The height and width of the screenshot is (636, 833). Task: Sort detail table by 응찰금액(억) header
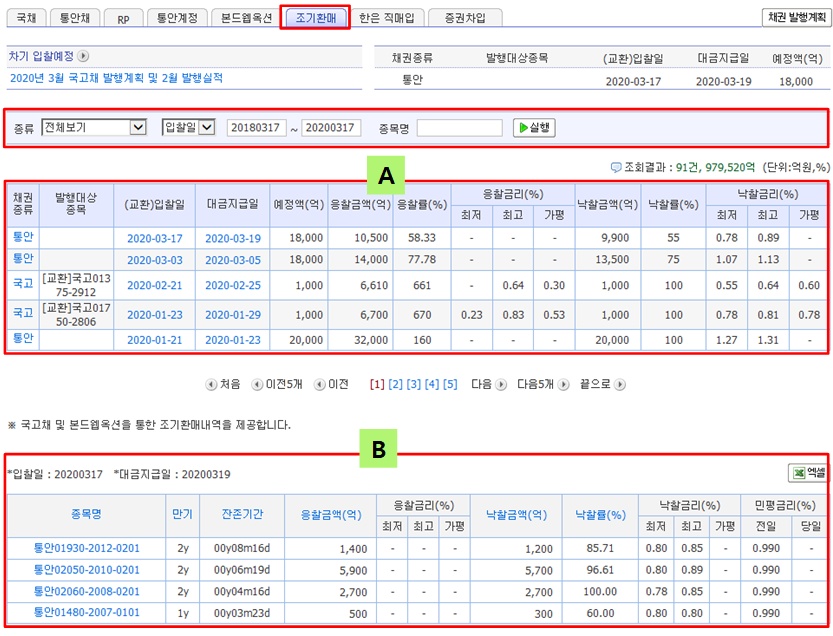pos(331,515)
